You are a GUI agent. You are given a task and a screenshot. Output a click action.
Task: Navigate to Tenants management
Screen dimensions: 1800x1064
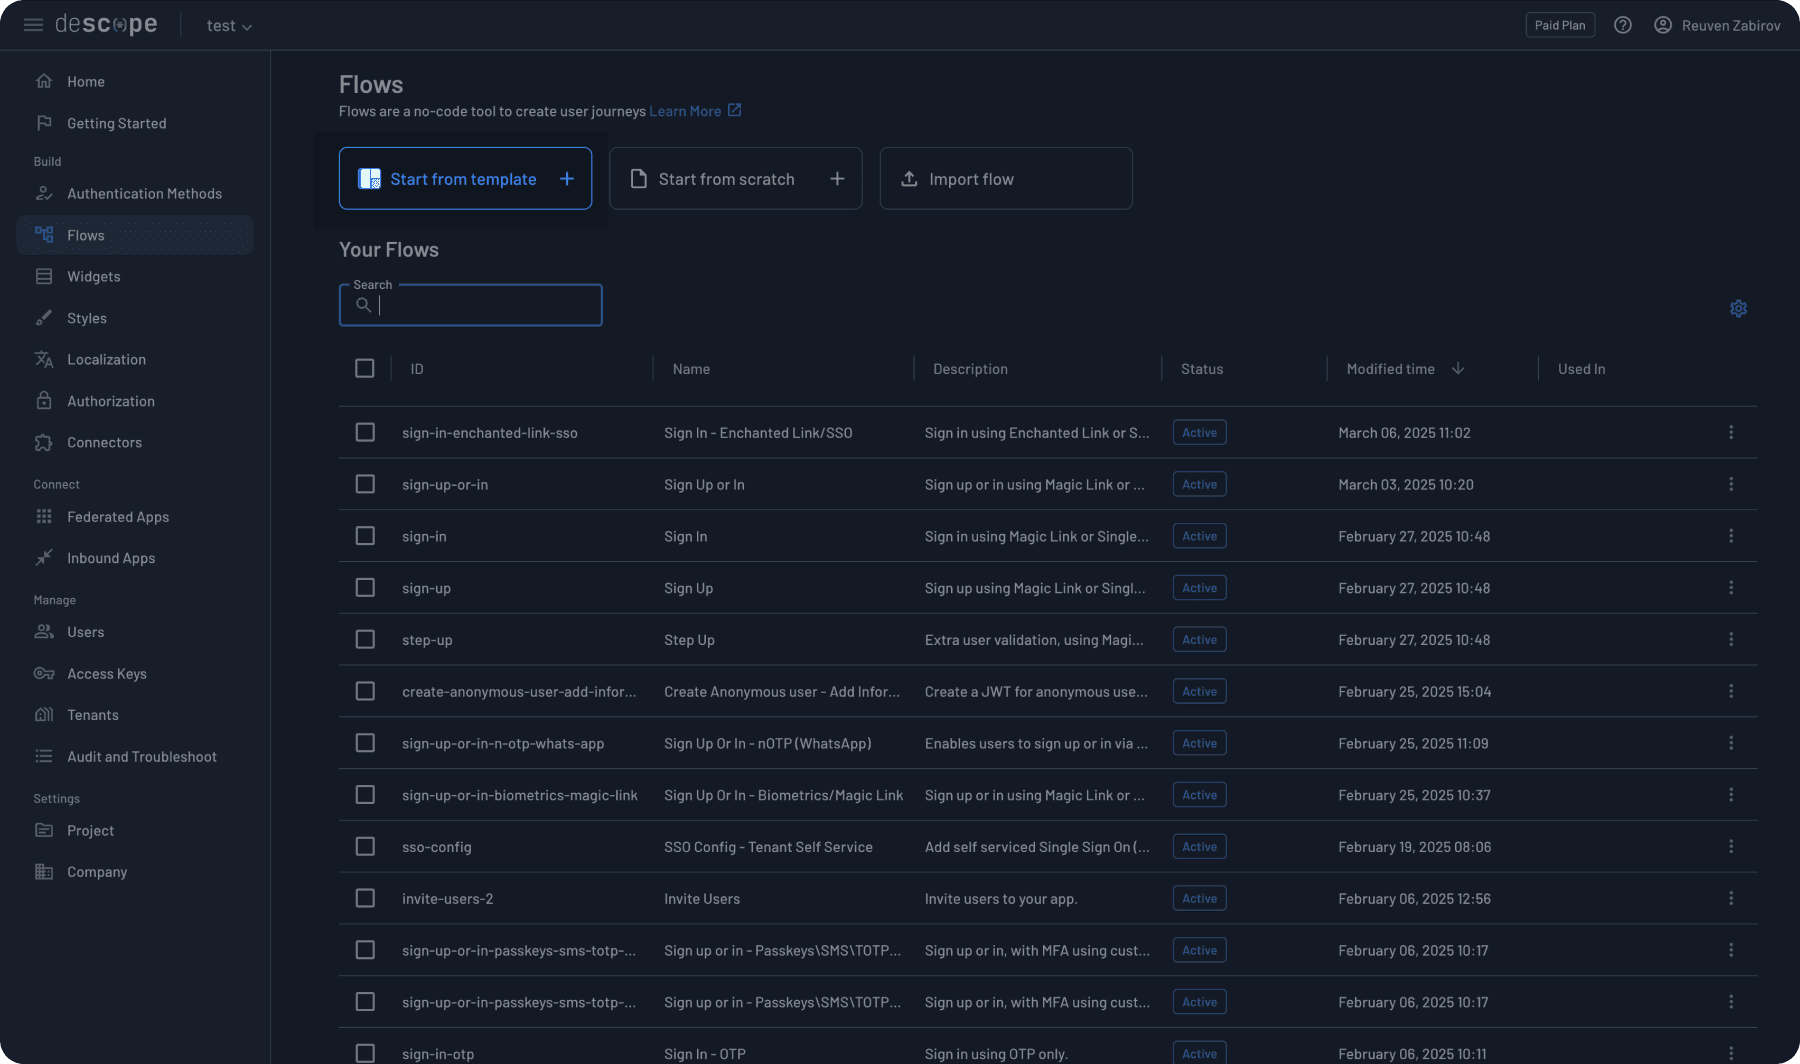[x=93, y=714]
